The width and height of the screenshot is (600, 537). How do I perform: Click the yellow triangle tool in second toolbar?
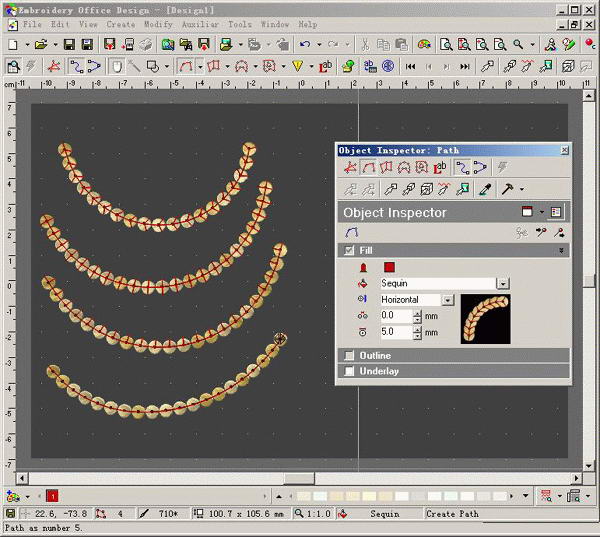(297, 66)
